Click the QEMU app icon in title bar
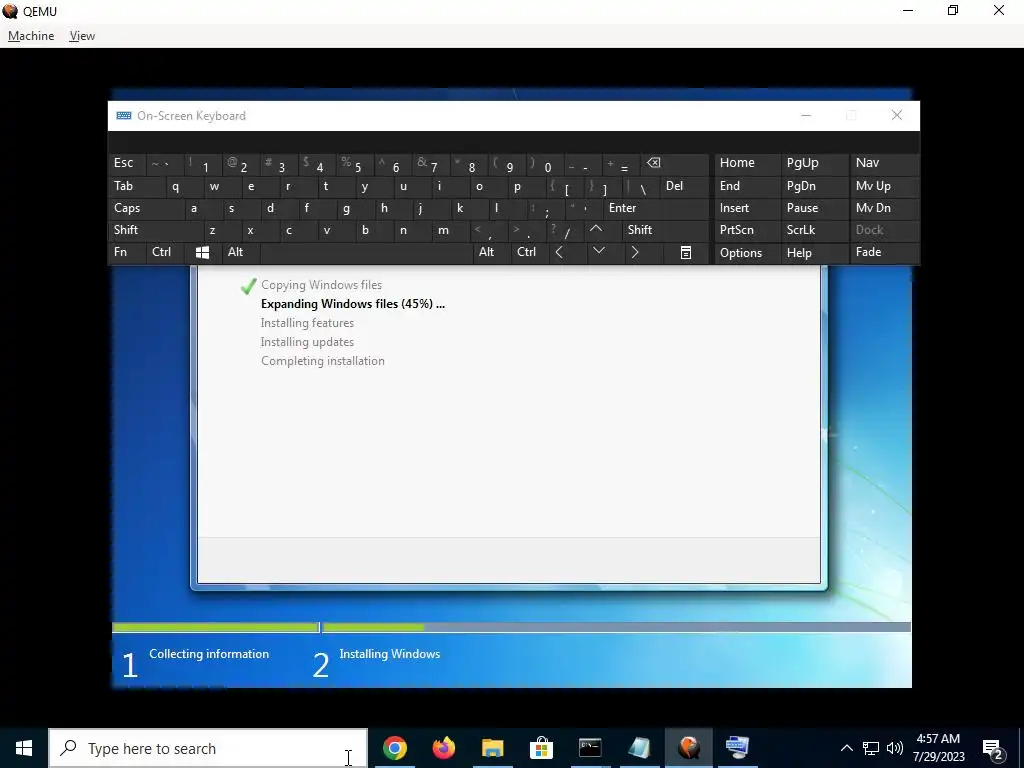The height and width of the screenshot is (768, 1024). point(10,11)
